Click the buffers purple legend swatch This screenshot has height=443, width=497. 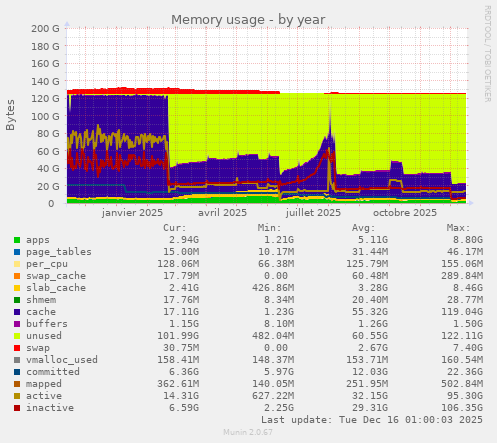click(x=17, y=324)
